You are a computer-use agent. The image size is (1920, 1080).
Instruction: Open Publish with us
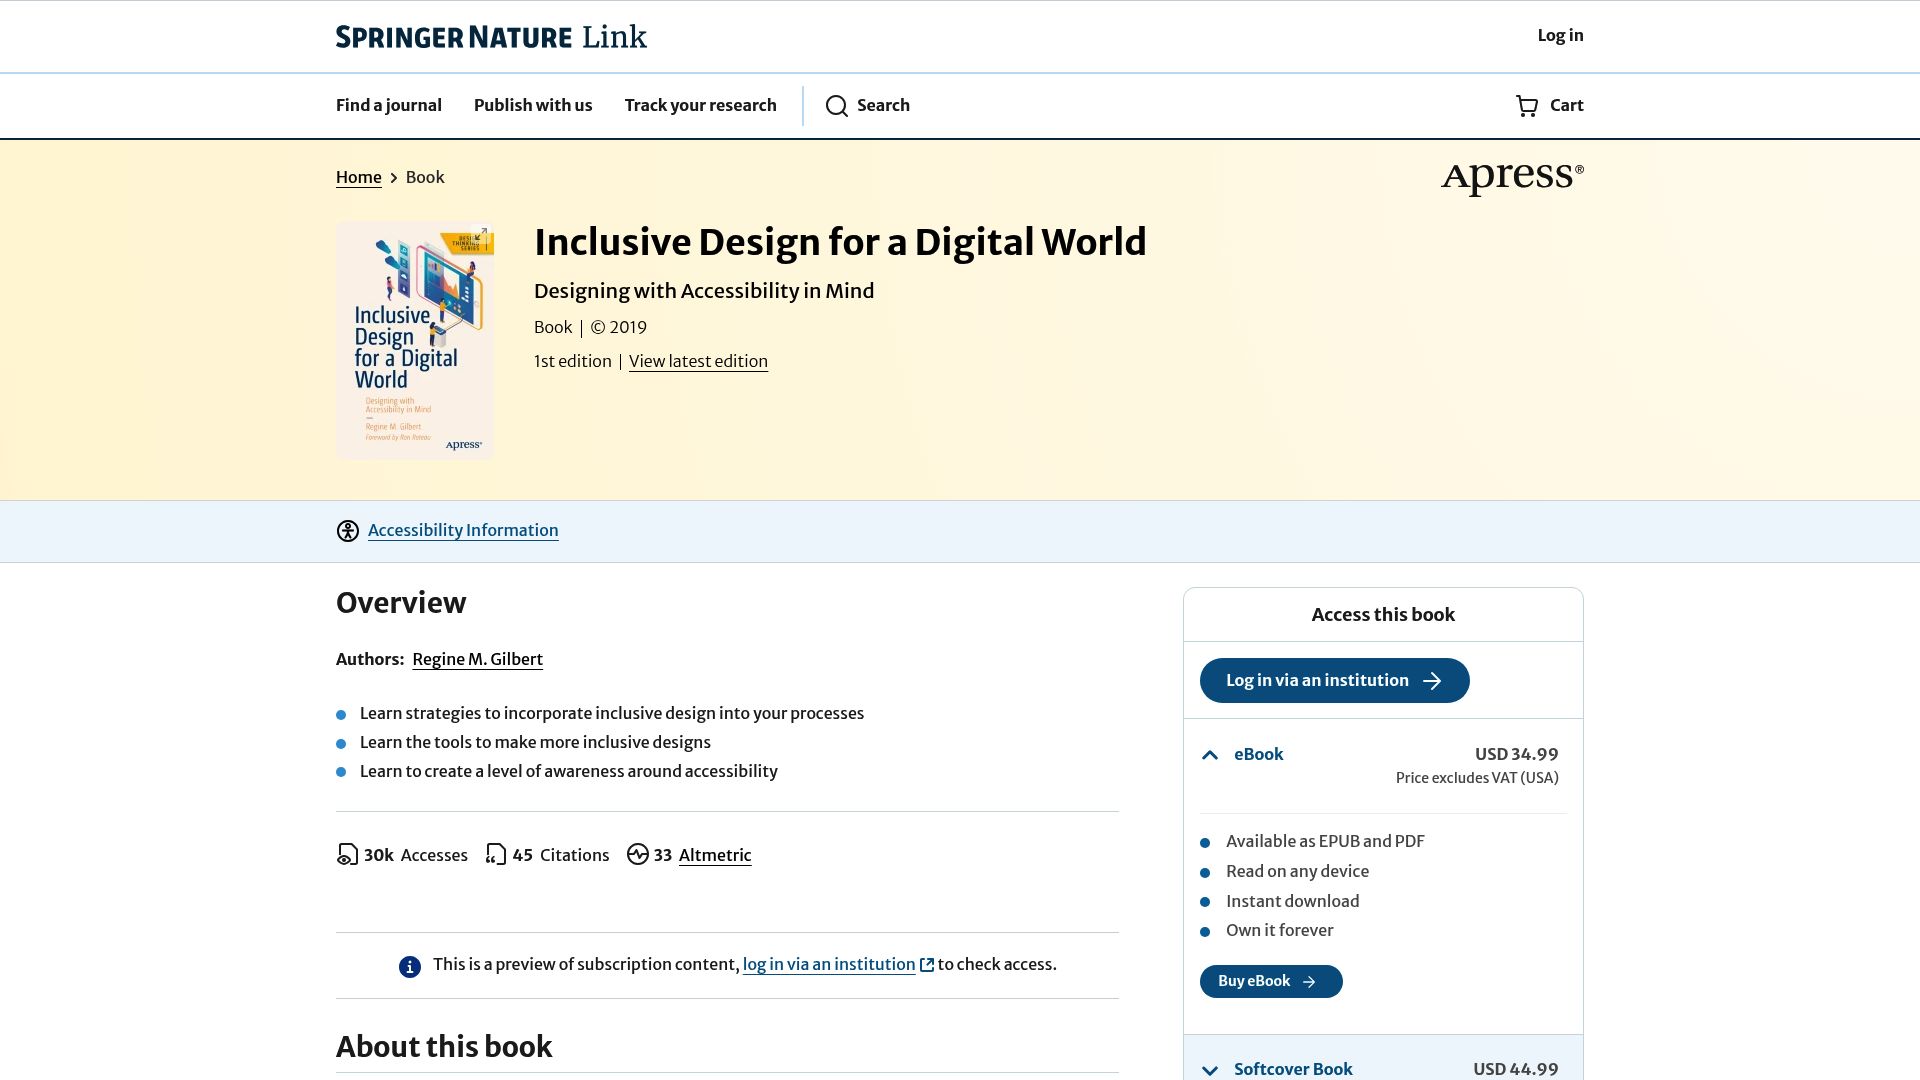532,105
